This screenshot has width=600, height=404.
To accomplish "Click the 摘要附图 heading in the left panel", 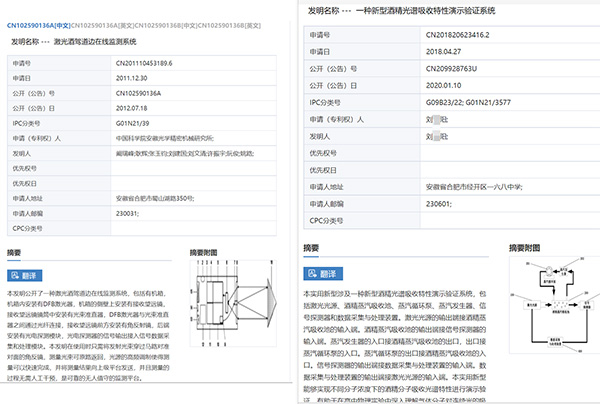I will 204,252.
